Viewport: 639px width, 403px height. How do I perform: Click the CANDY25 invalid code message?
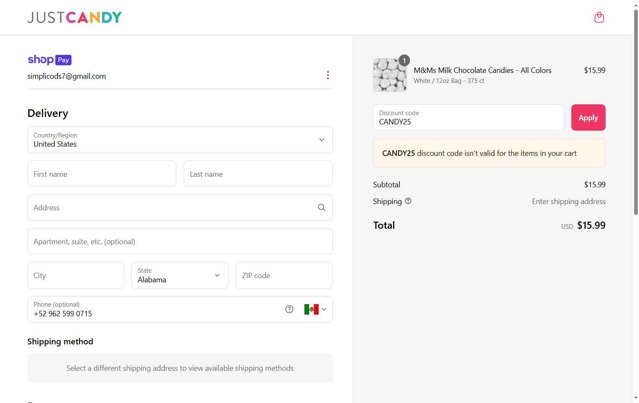click(489, 153)
